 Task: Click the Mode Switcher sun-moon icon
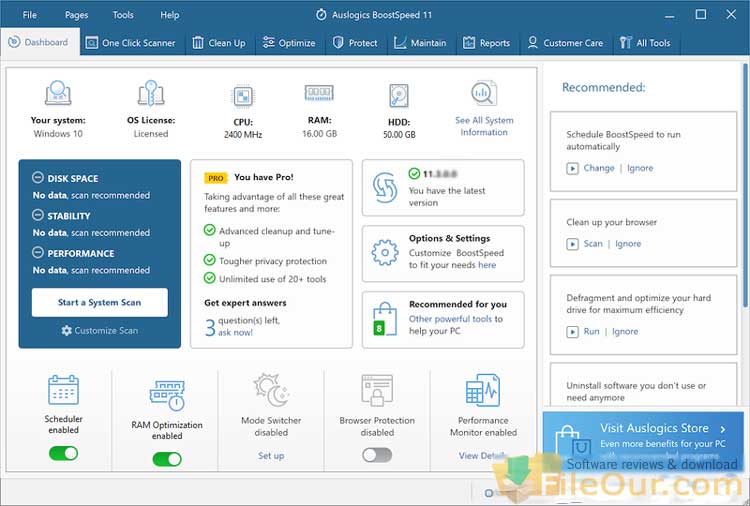coord(271,390)
